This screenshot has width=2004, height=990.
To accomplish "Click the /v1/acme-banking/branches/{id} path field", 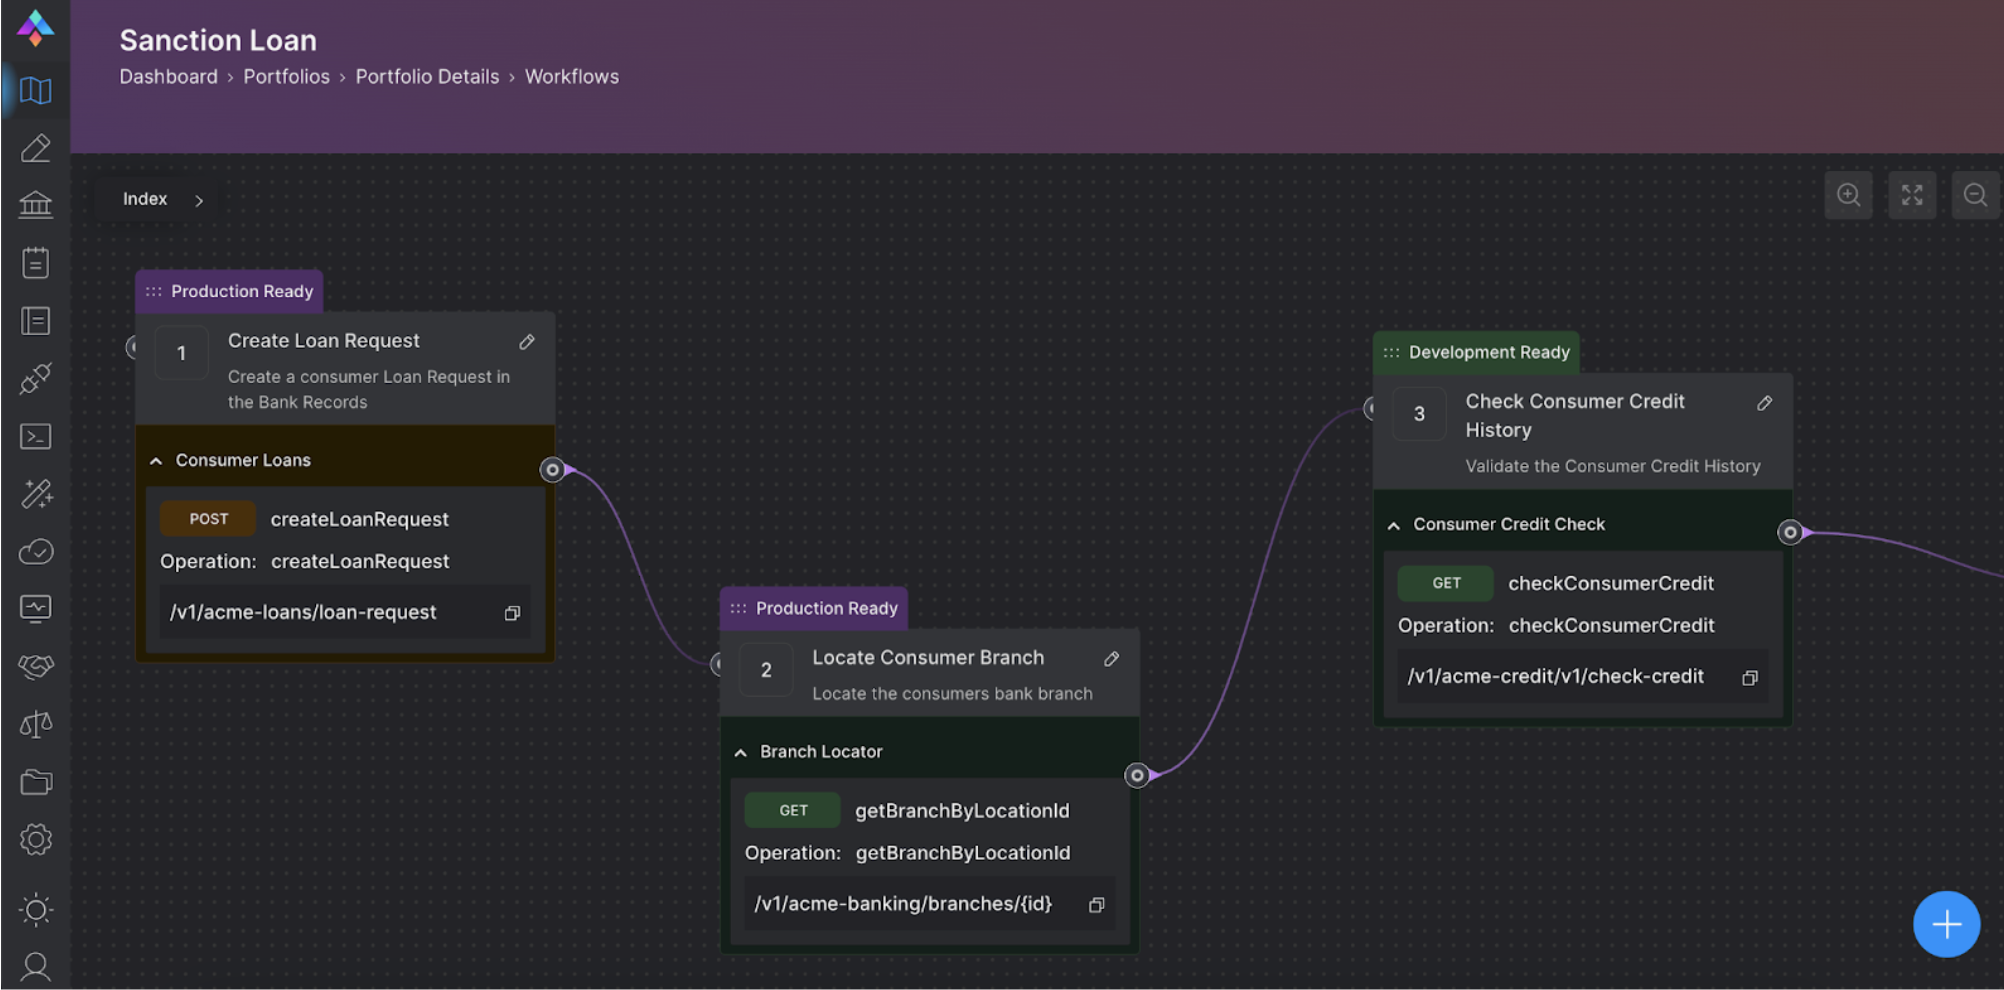I will pos(929,904).
